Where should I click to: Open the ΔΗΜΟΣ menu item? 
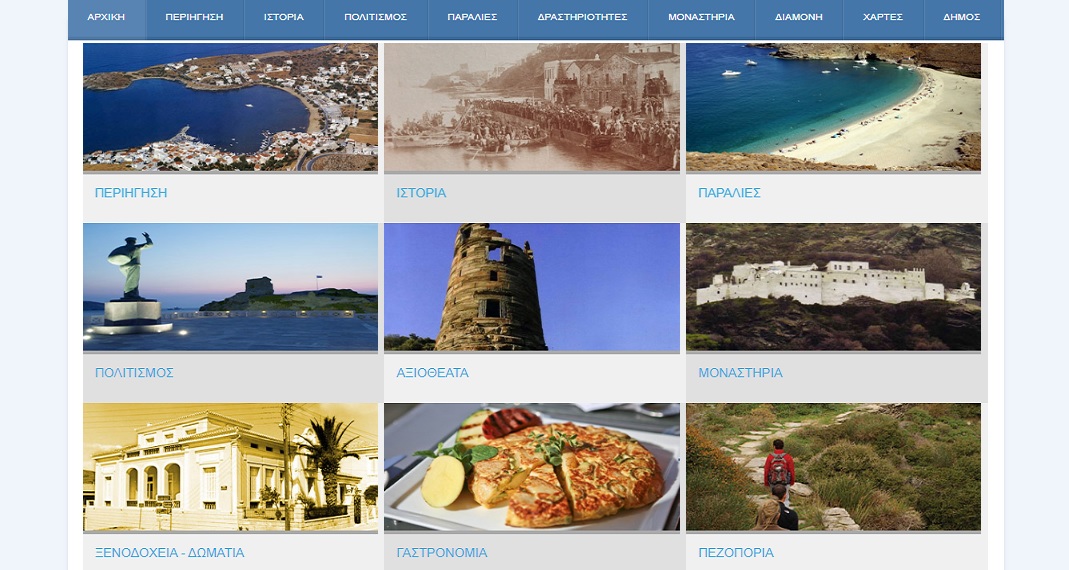coord(961,17)
